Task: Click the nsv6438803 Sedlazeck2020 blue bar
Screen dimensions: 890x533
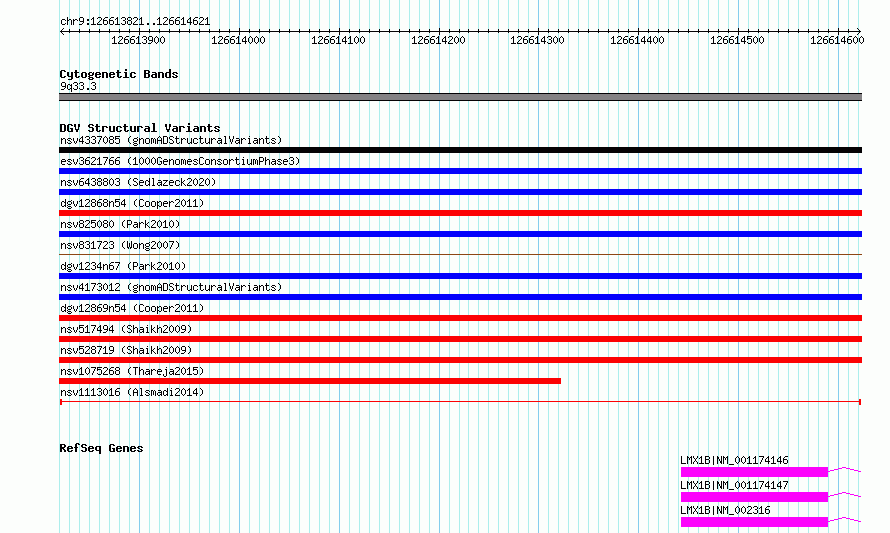Action: click(x=460, y=192)
